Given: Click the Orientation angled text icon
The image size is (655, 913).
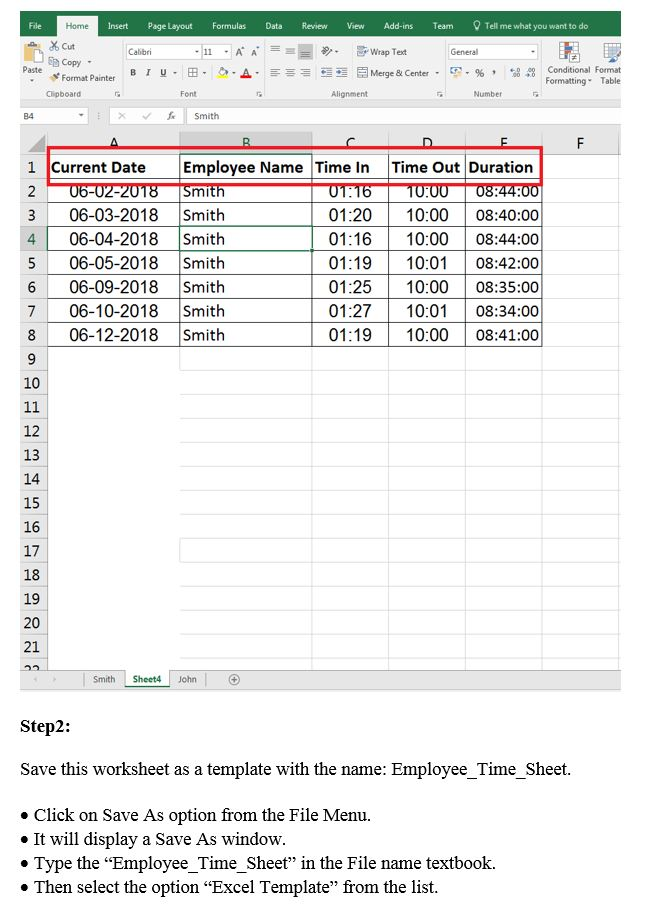Looking at the screenshot, I should click(x=327, y=51).
